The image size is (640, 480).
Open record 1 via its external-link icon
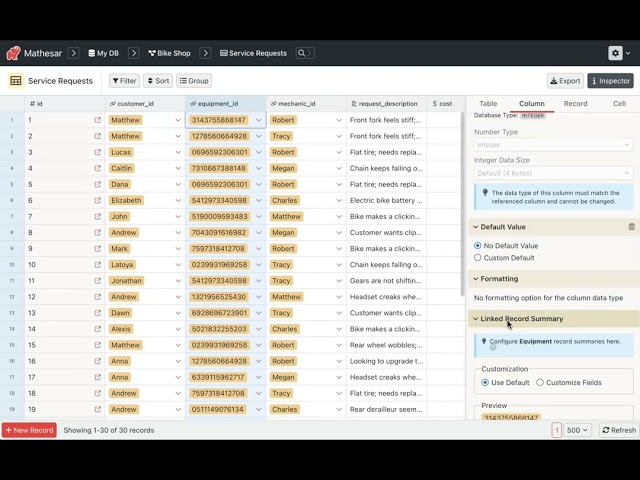tap(97, 120)
